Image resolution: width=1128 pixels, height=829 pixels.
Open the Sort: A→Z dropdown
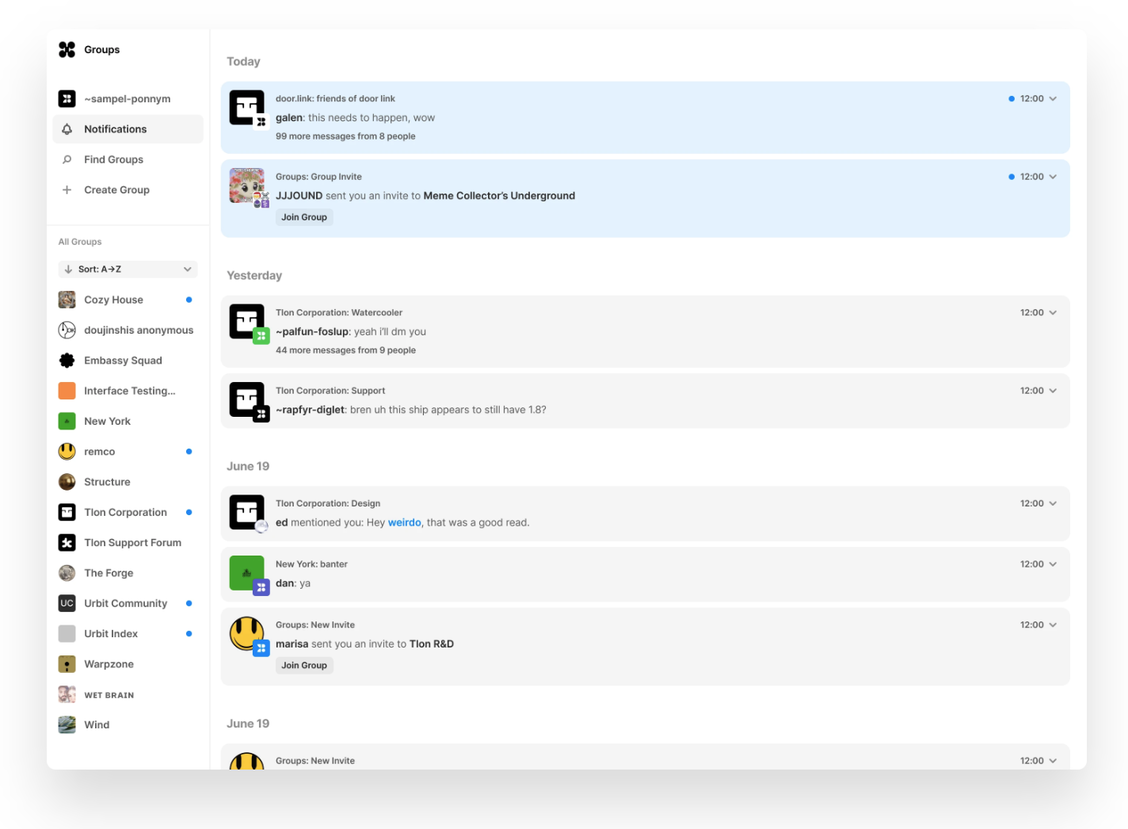pyautogui.click(x=127, y=269)
